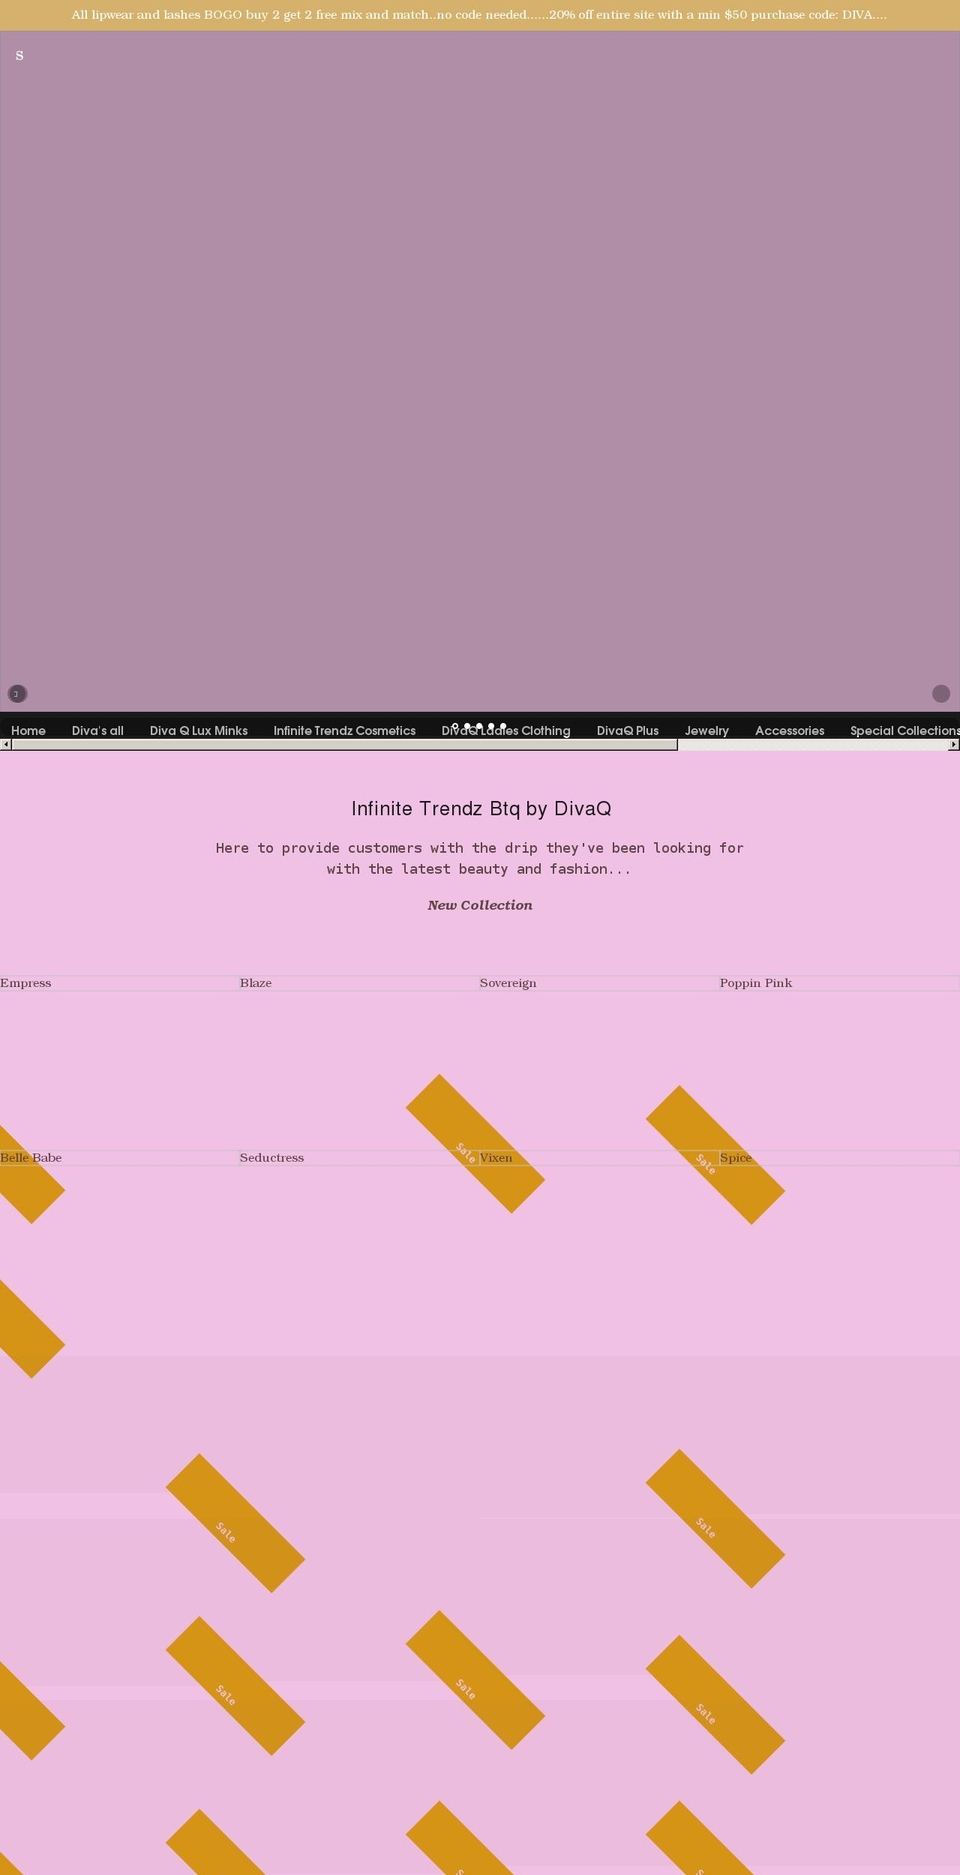Screen dimensions: 960x1875
Task: Click the BOGO announcement bar text
Action: click(479, 15)
